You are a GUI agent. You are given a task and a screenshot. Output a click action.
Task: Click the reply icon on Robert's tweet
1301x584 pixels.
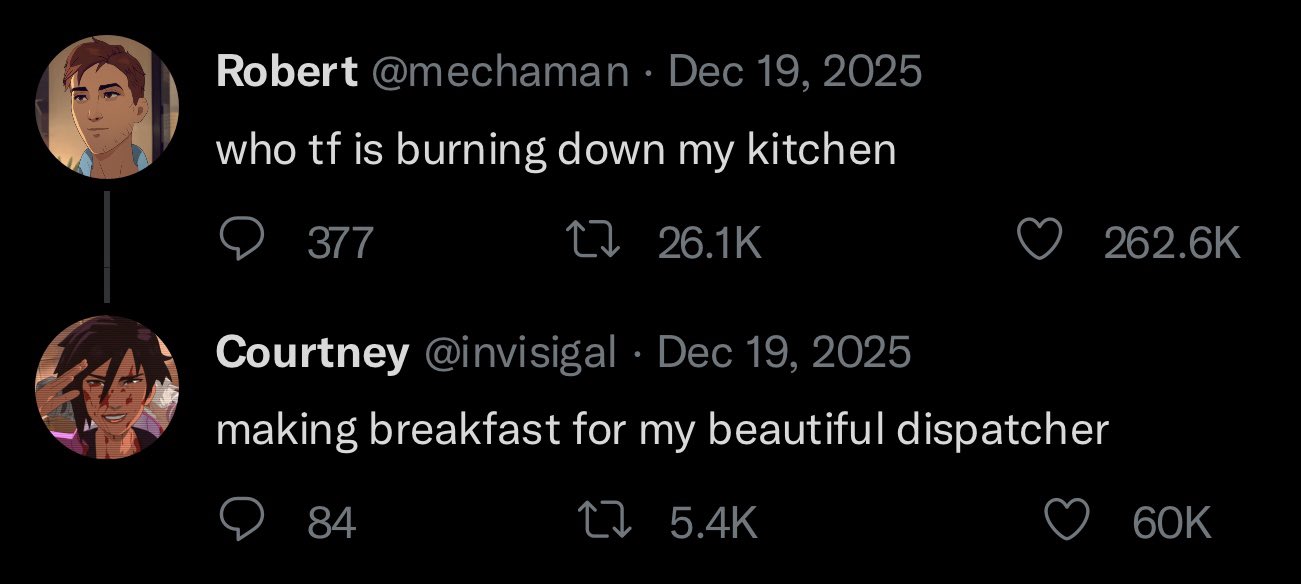[x=240, y=242]
